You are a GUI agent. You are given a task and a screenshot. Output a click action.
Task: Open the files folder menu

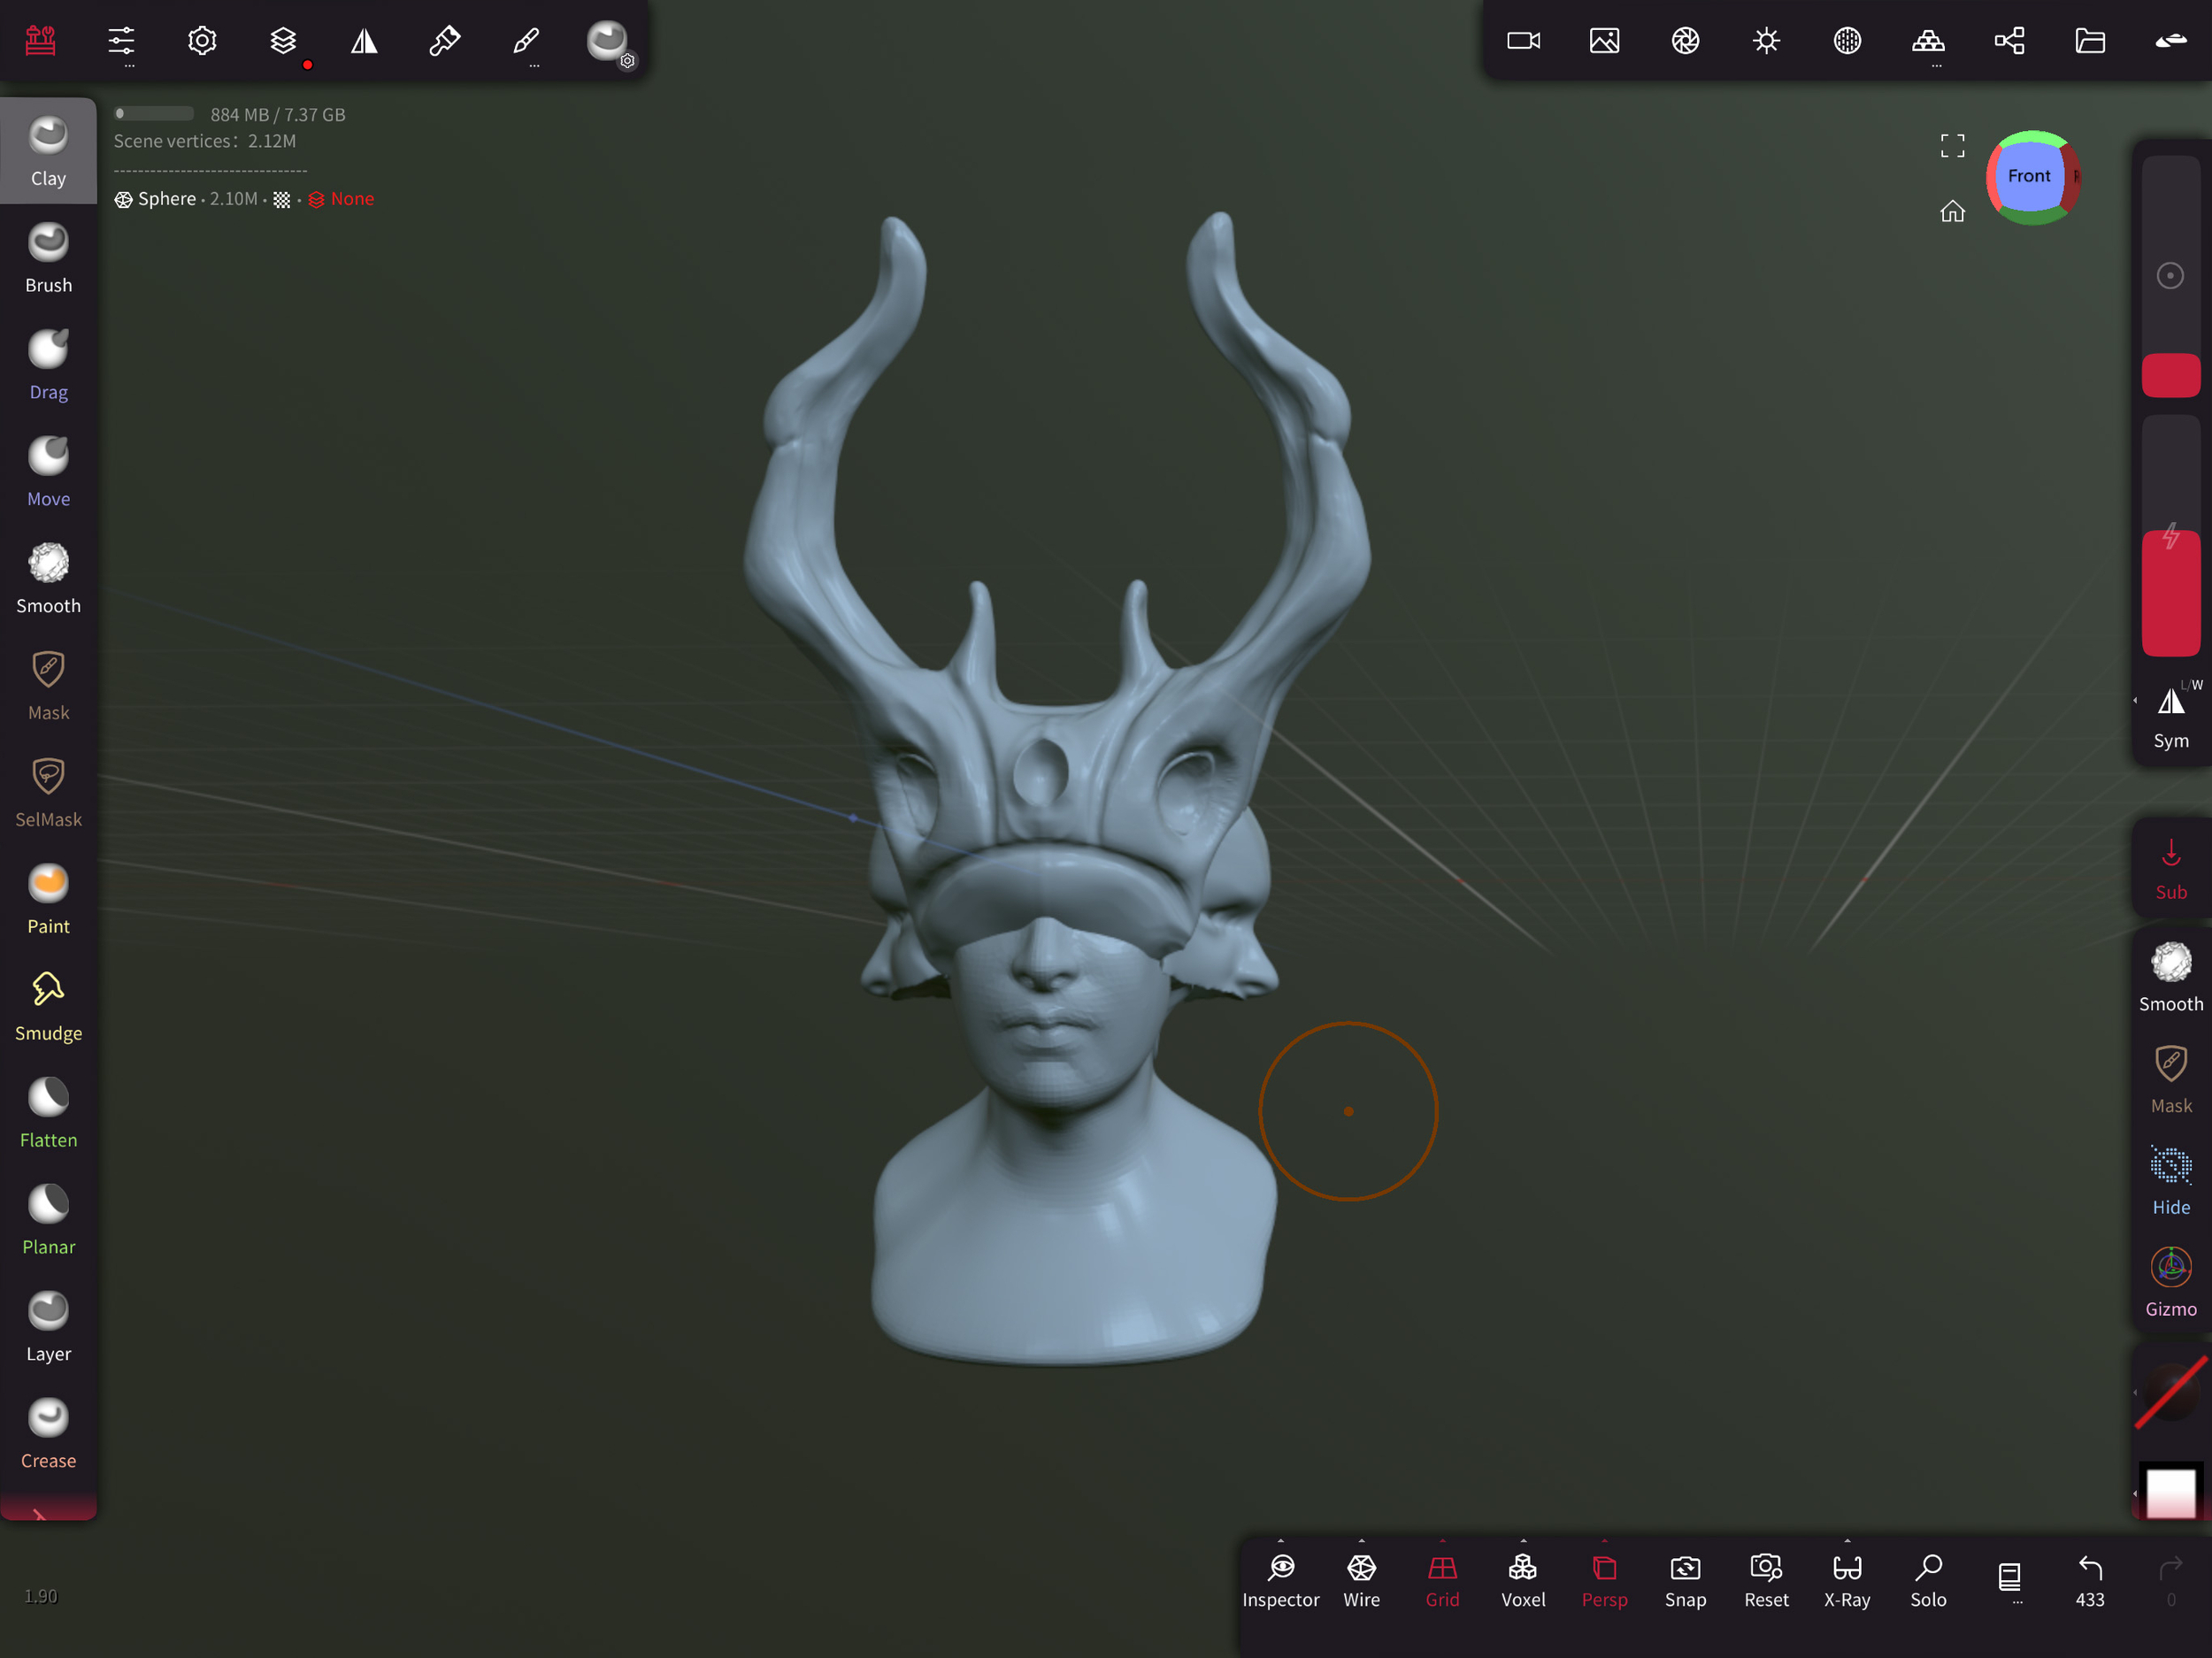[2089, 41]
